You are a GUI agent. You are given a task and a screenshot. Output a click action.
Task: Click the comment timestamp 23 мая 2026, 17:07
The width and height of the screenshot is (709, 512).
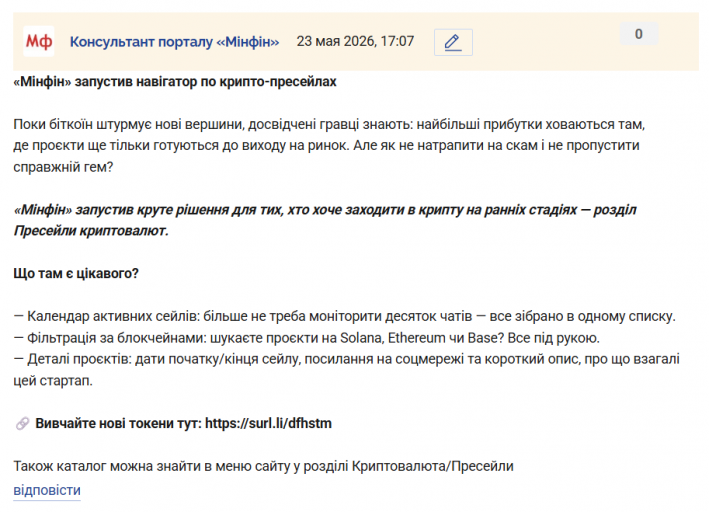pyautogui.click(x=355, y=41)
